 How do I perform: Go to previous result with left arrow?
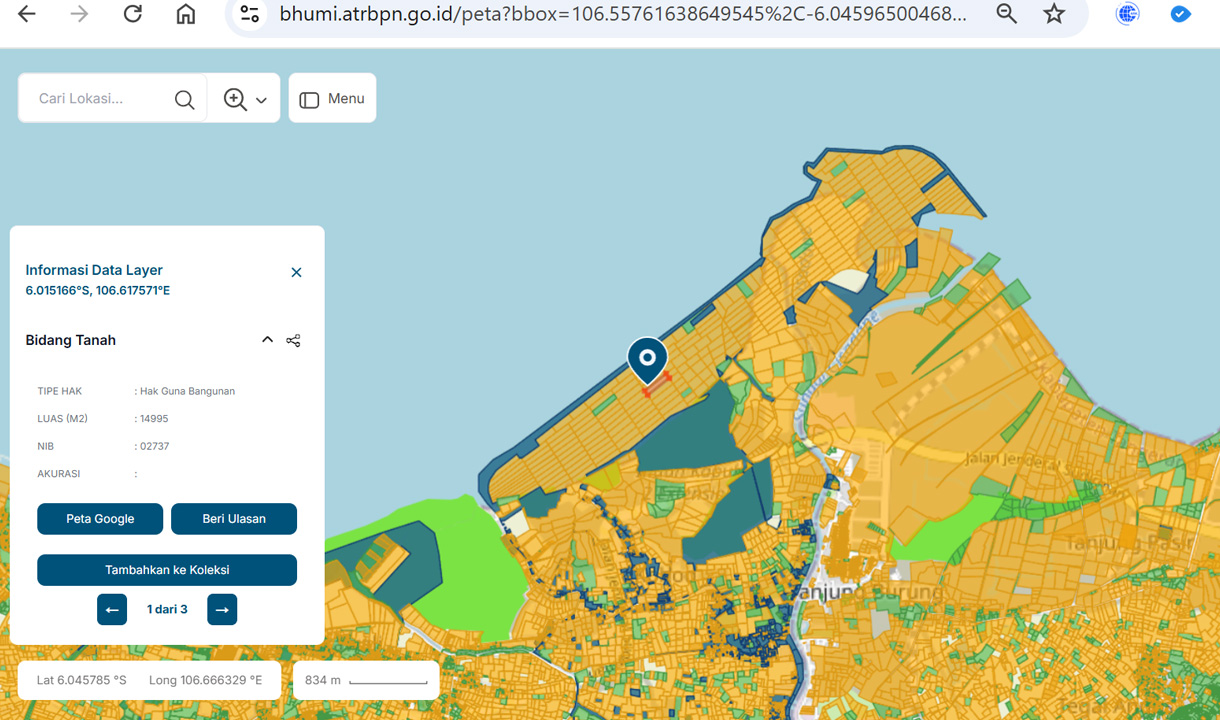coord(112,609)
